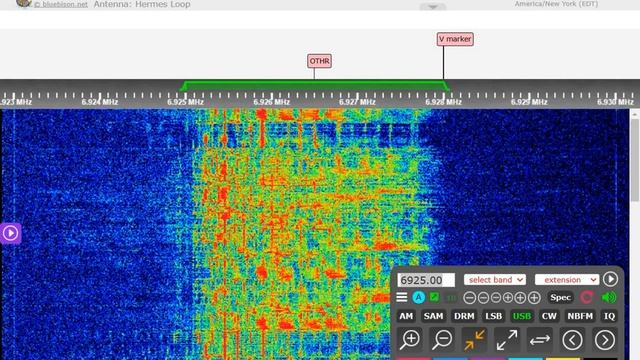Toggle the Spec spectrum display button
The height and width of the screenshot is (360, 640).
tap(560, 298)
